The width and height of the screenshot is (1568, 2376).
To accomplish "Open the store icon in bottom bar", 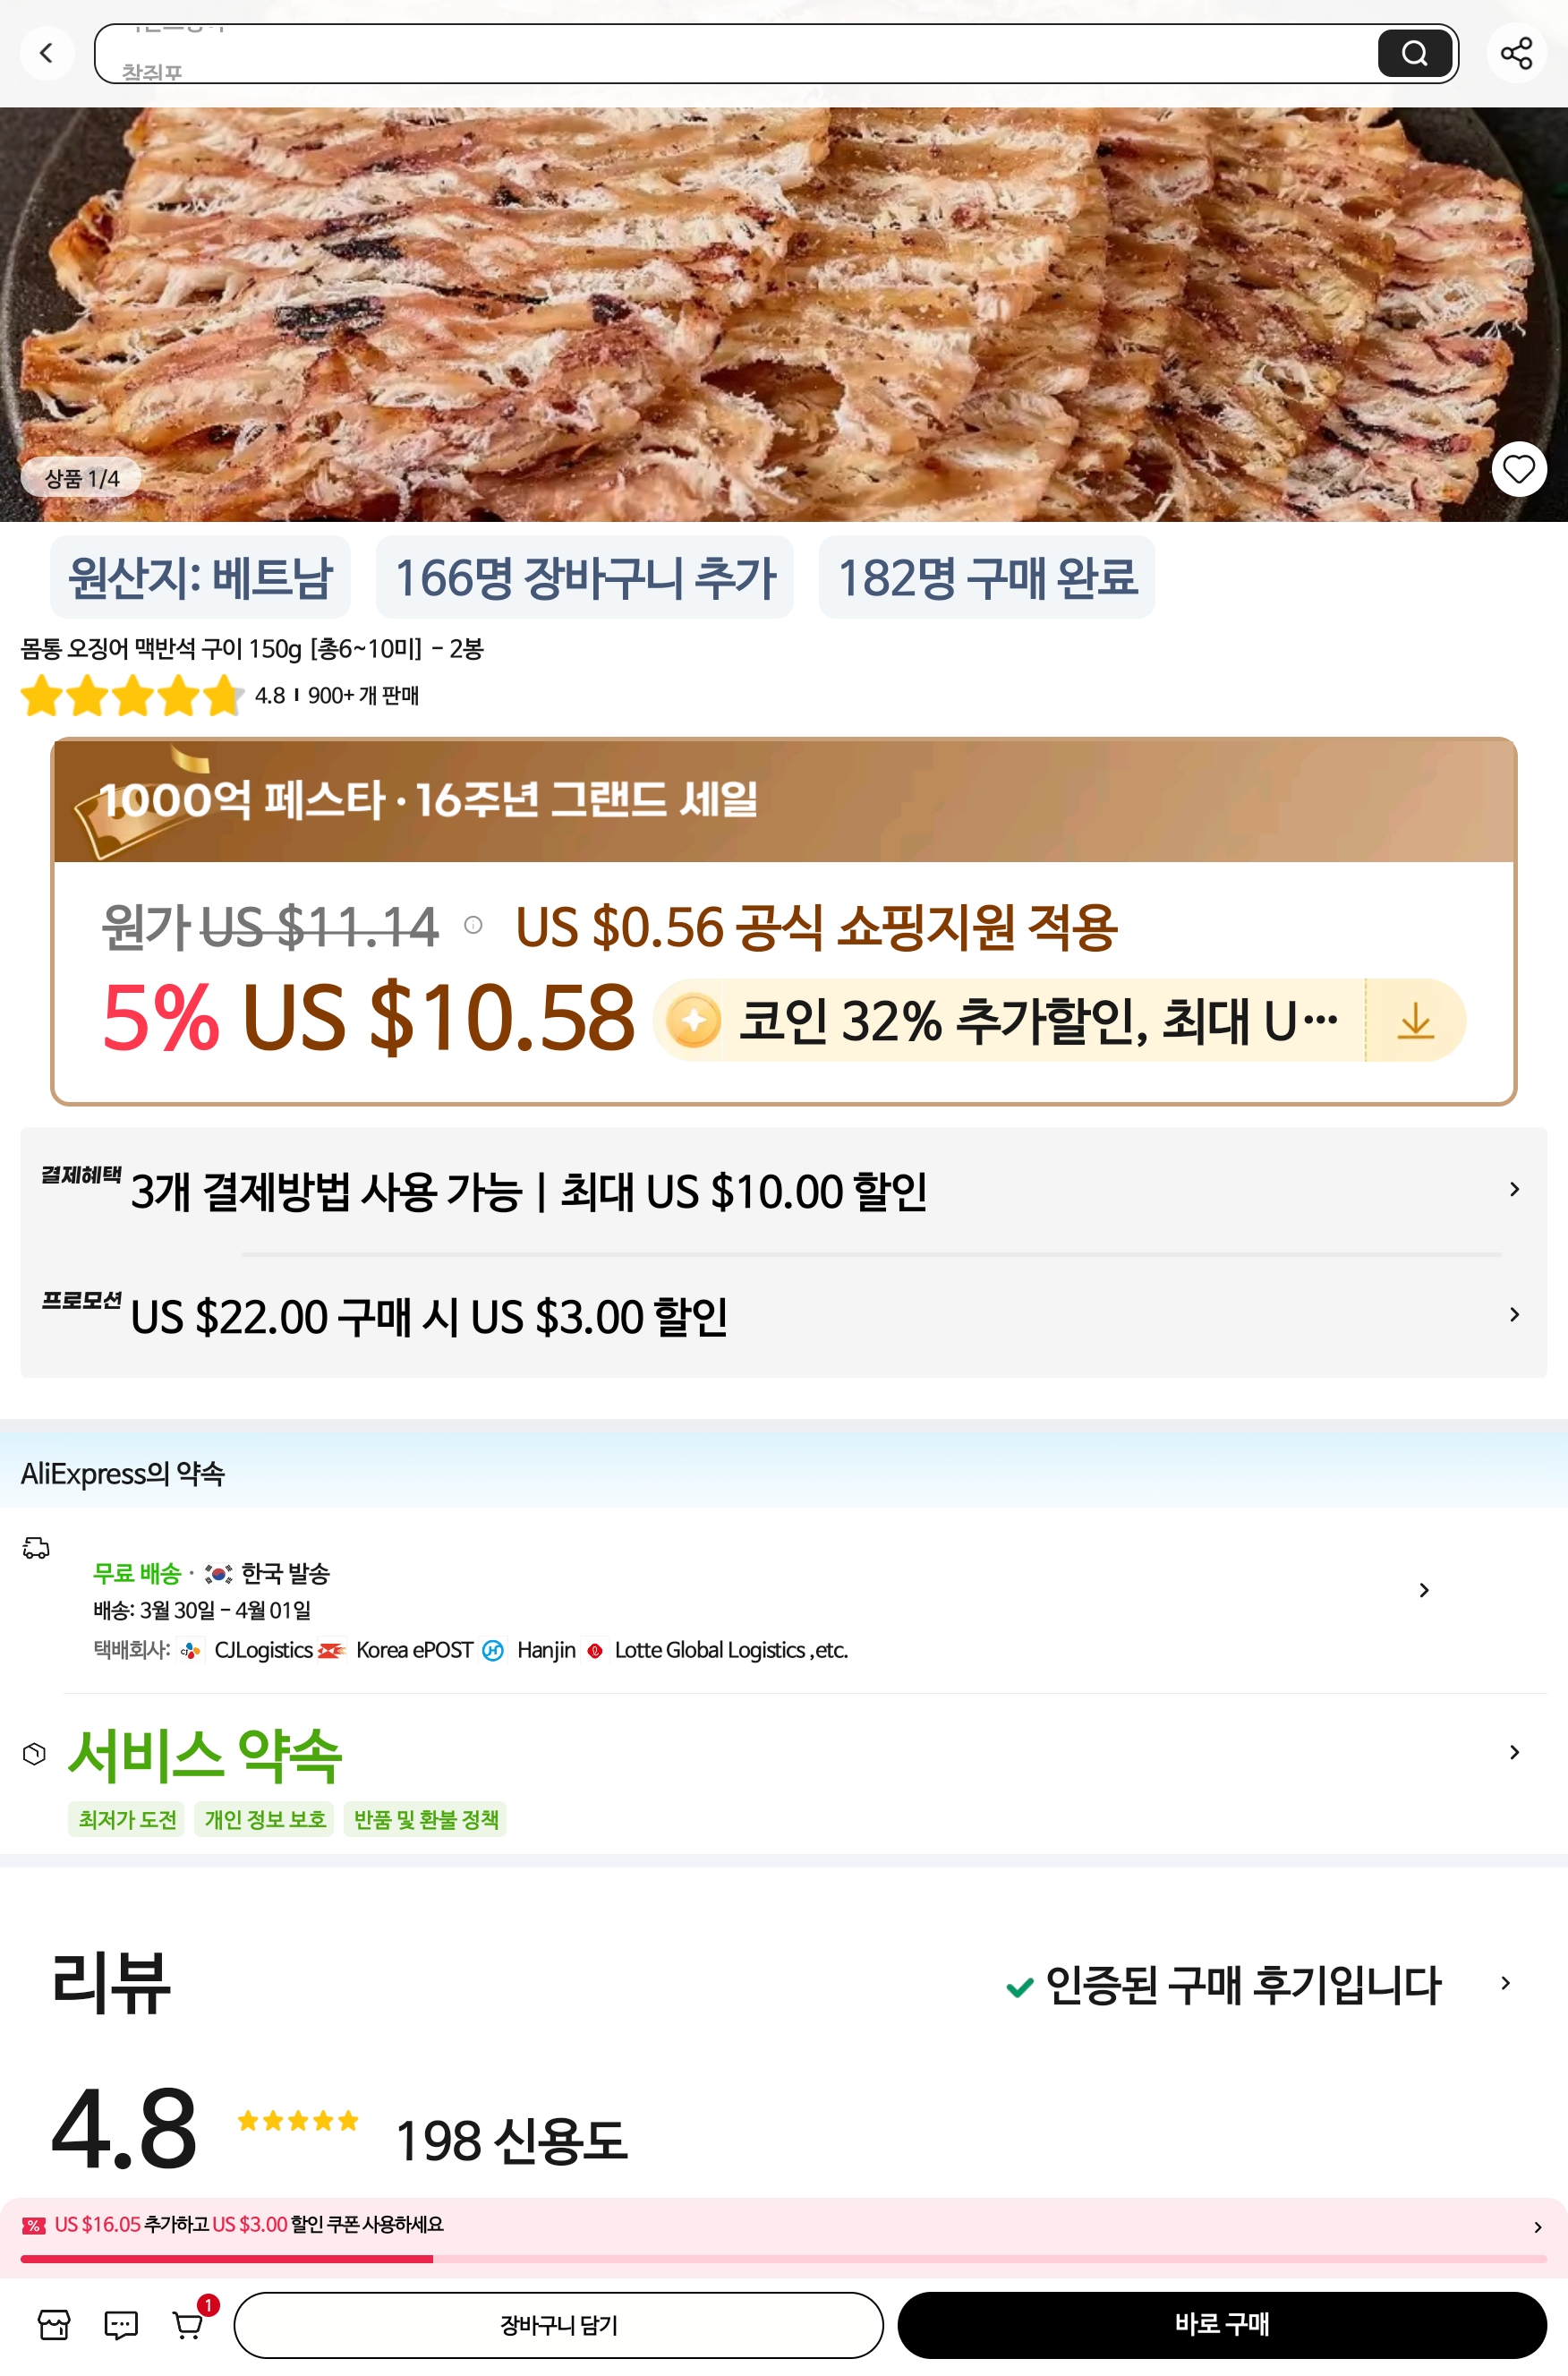I will [54, 2324].
